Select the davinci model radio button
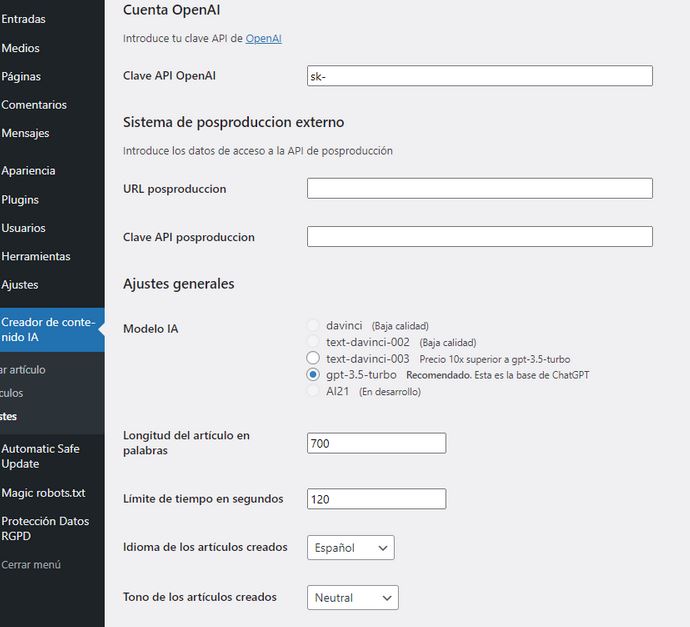 (313, 326)
